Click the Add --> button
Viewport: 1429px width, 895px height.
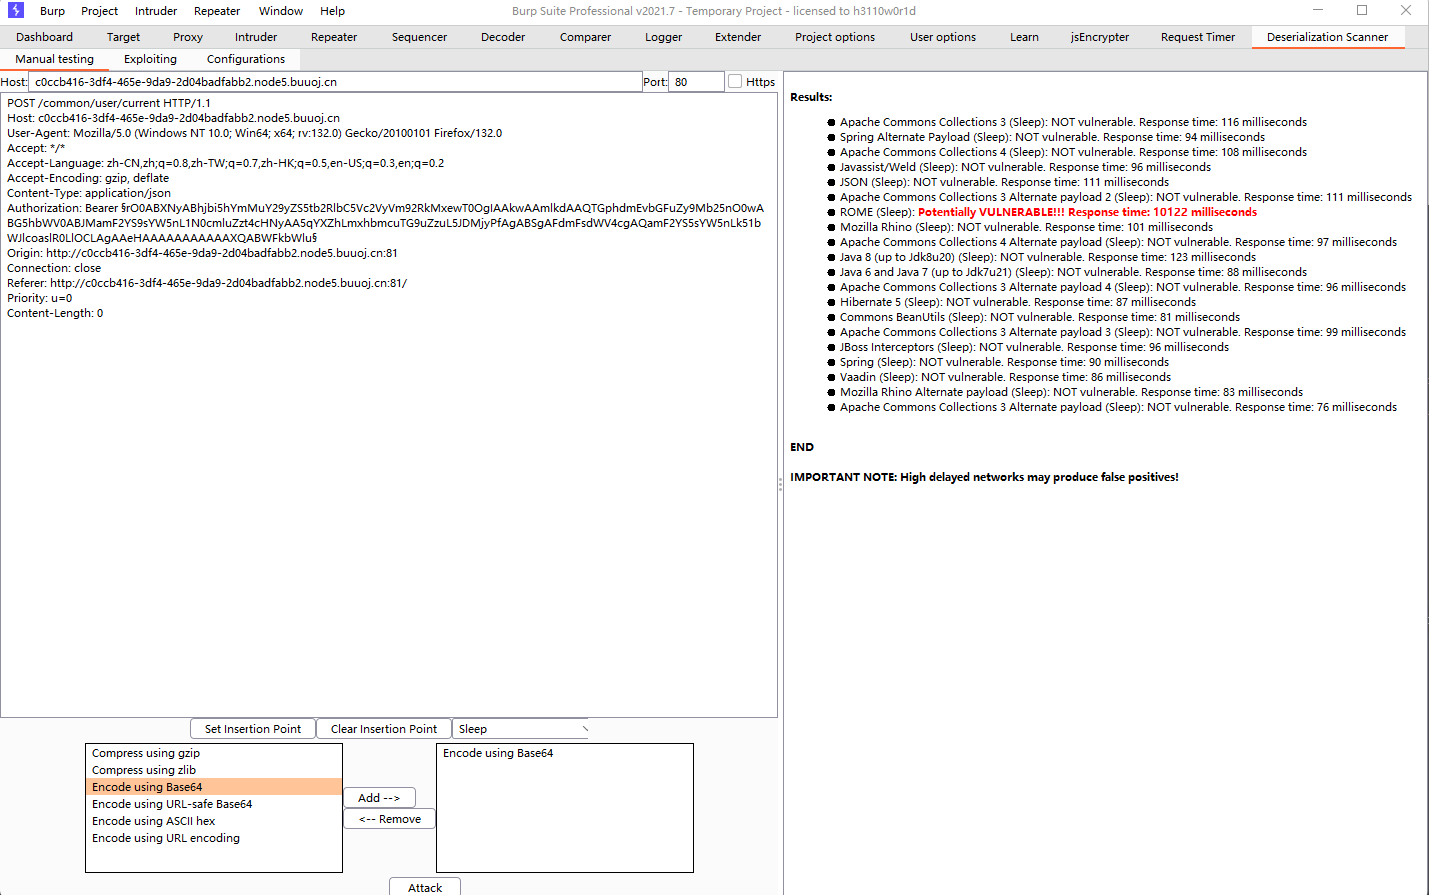379,798
